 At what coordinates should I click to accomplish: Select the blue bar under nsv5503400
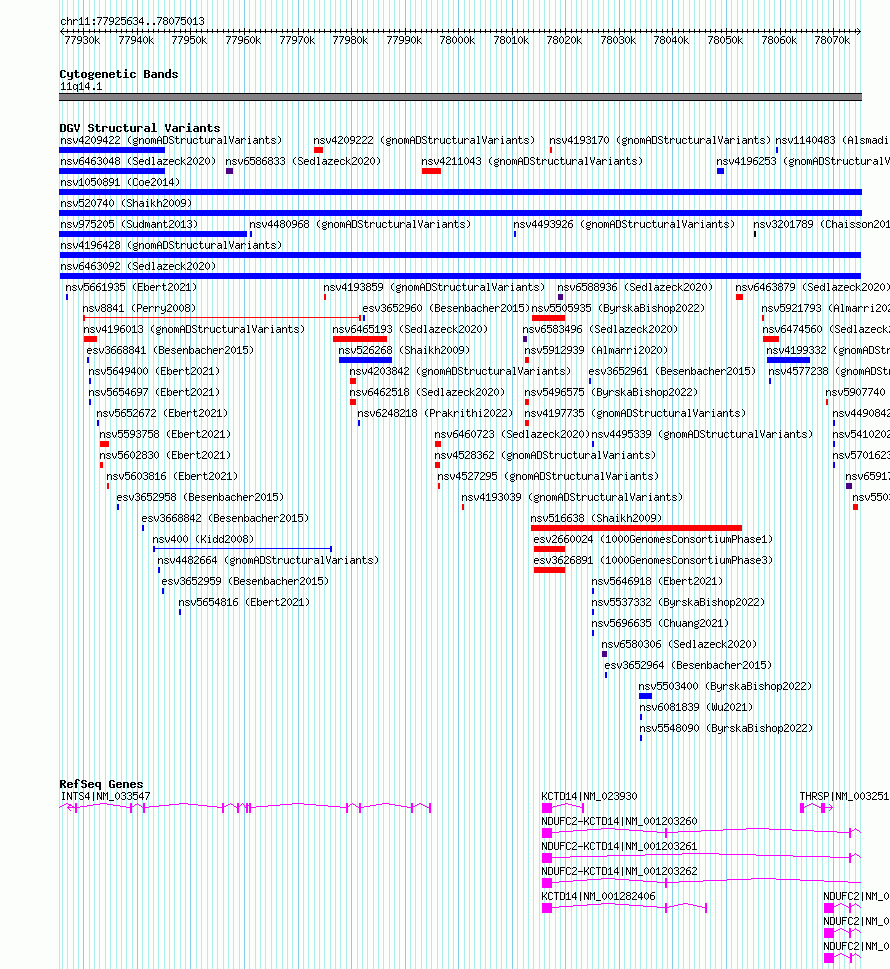pos(645,696)
